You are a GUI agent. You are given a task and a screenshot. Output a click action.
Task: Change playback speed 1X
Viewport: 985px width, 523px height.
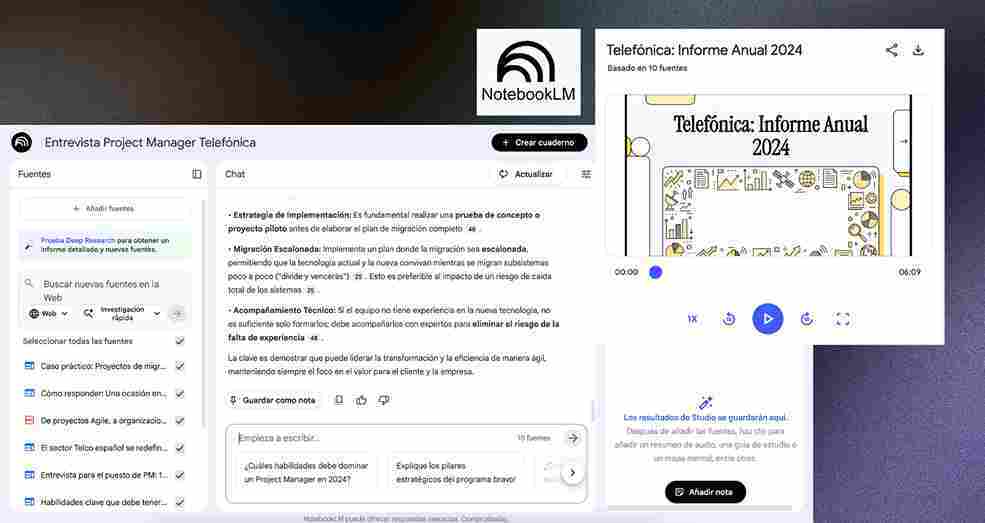[692, 319]
